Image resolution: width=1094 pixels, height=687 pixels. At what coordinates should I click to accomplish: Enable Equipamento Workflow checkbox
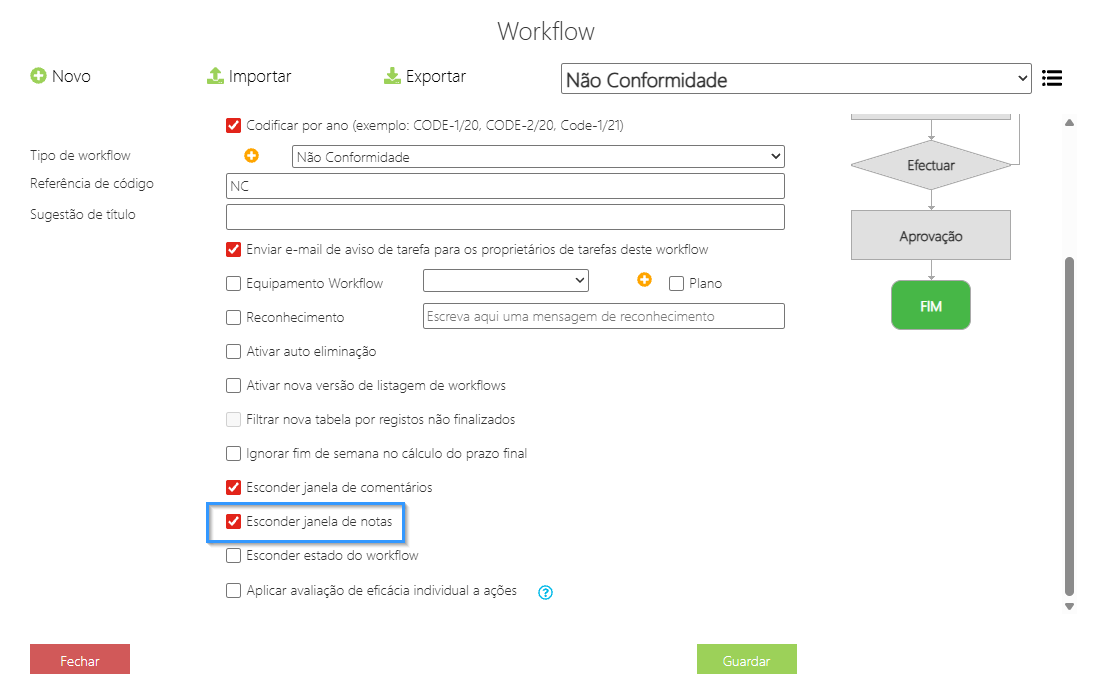pyautogui.click(x=234, y=284)
